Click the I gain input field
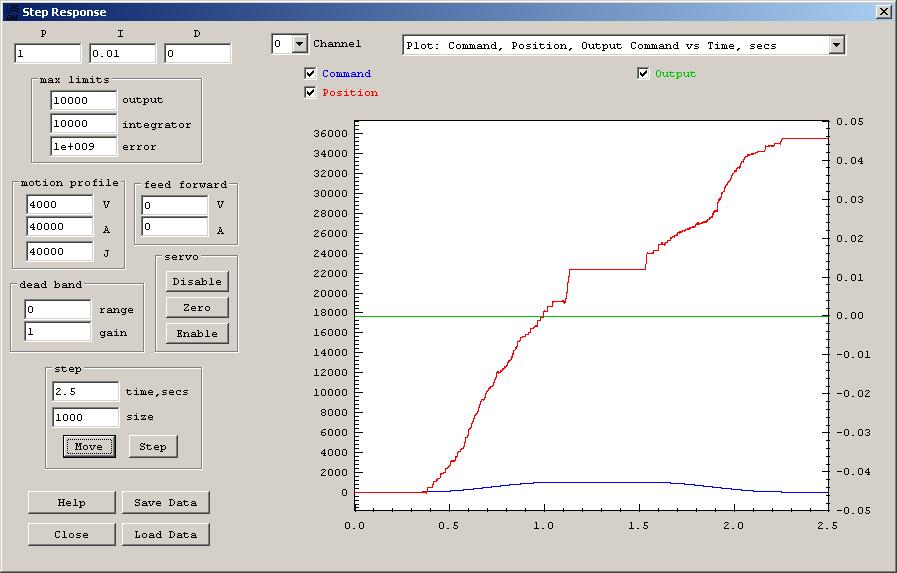 click(x=122, y=53)
